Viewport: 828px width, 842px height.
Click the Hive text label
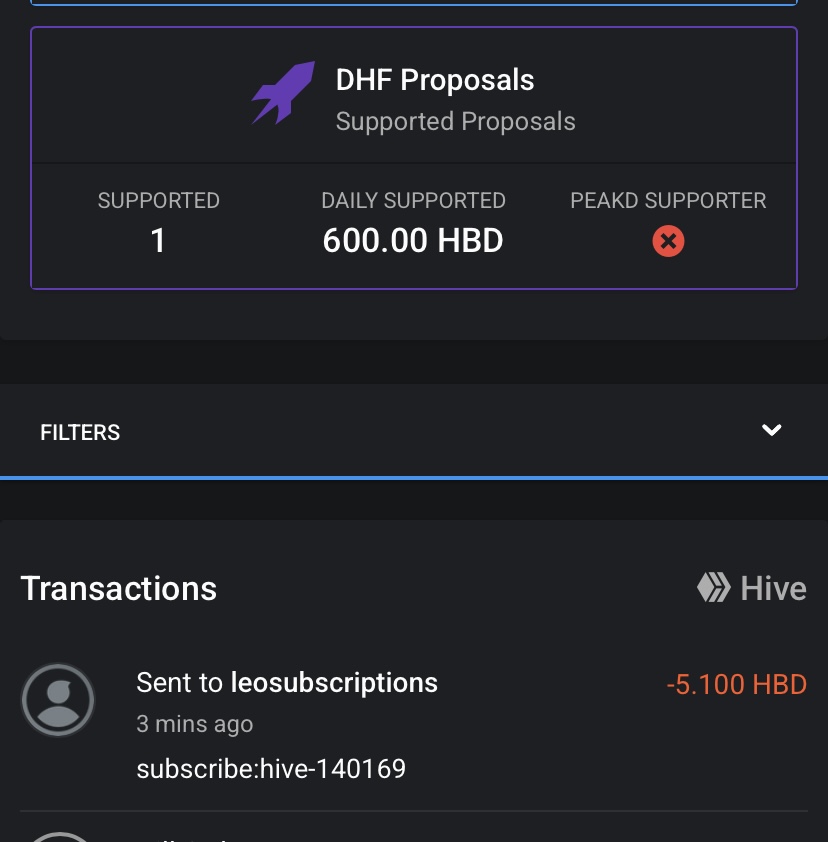[x=773, y=588]
